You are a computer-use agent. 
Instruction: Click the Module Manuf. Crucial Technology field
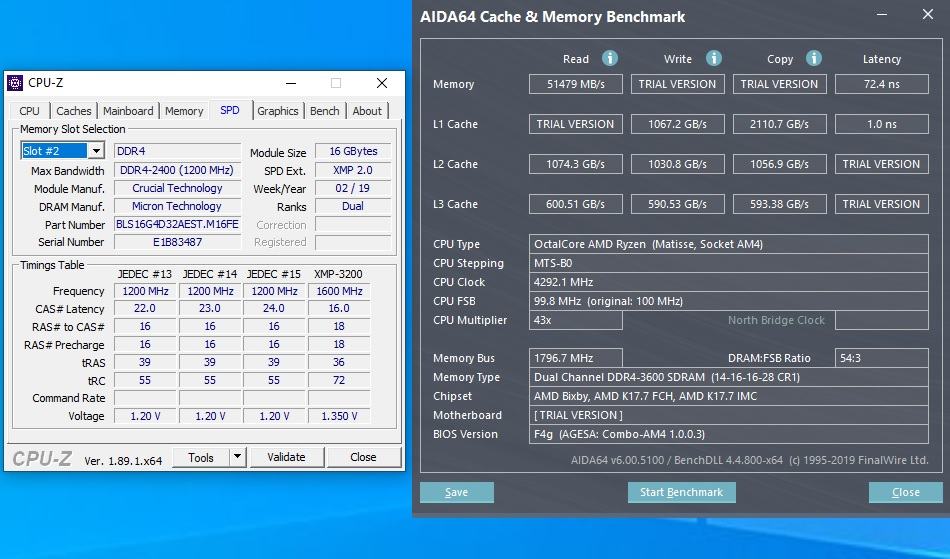click(x=177, y=188)
